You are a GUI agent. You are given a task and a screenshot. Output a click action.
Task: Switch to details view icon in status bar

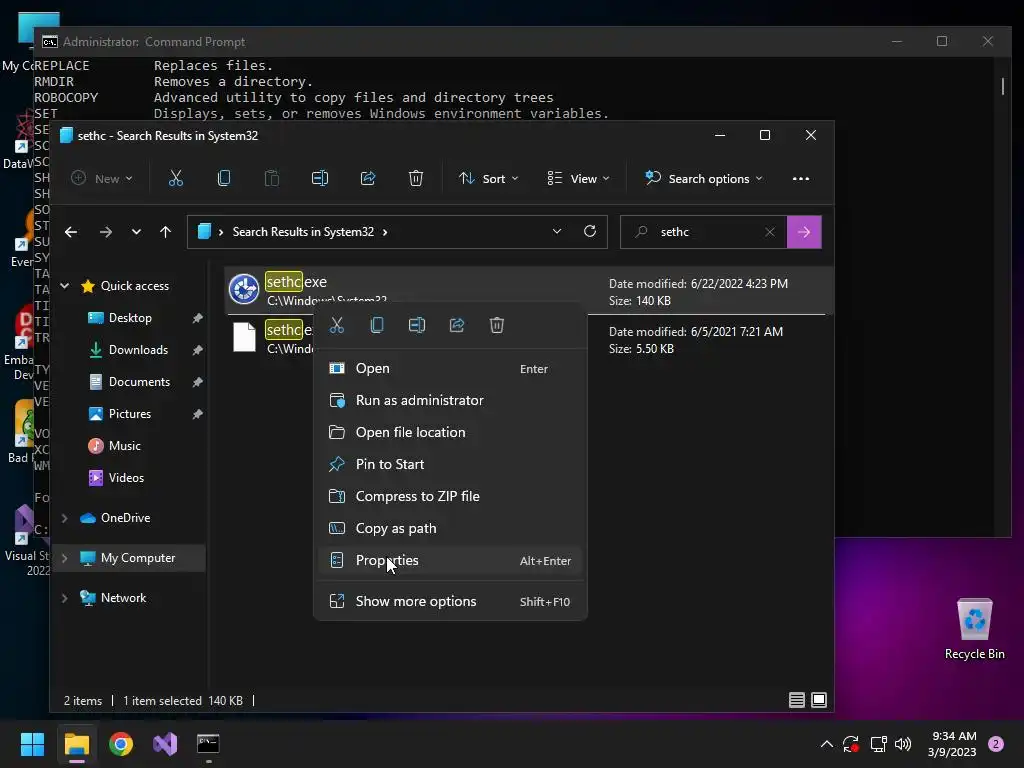797,700
